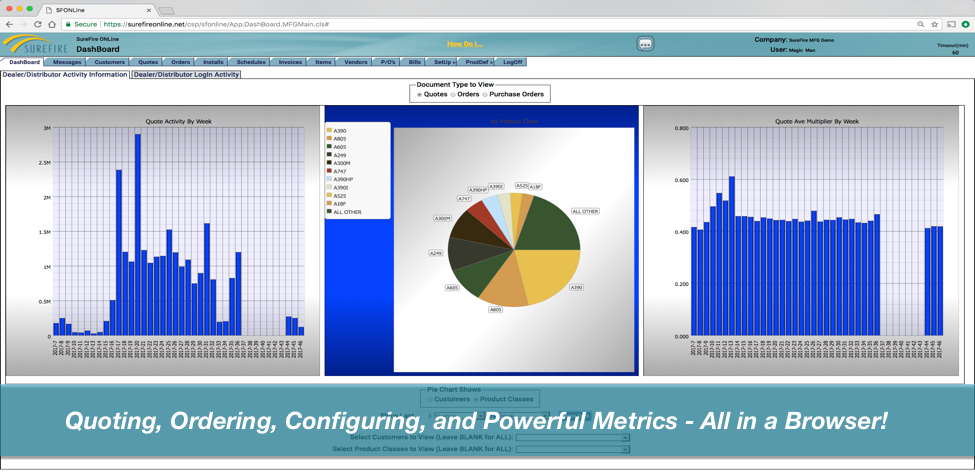Click the A390 legend color swatch
Screen dimensions: 975x475
coord(329,131)
